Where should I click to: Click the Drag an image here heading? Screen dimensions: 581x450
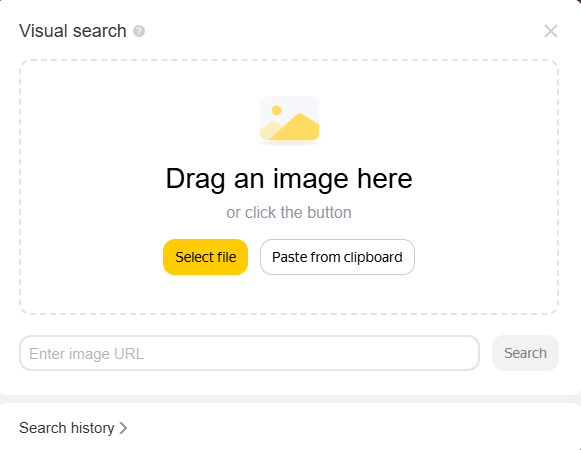[289, 179]
